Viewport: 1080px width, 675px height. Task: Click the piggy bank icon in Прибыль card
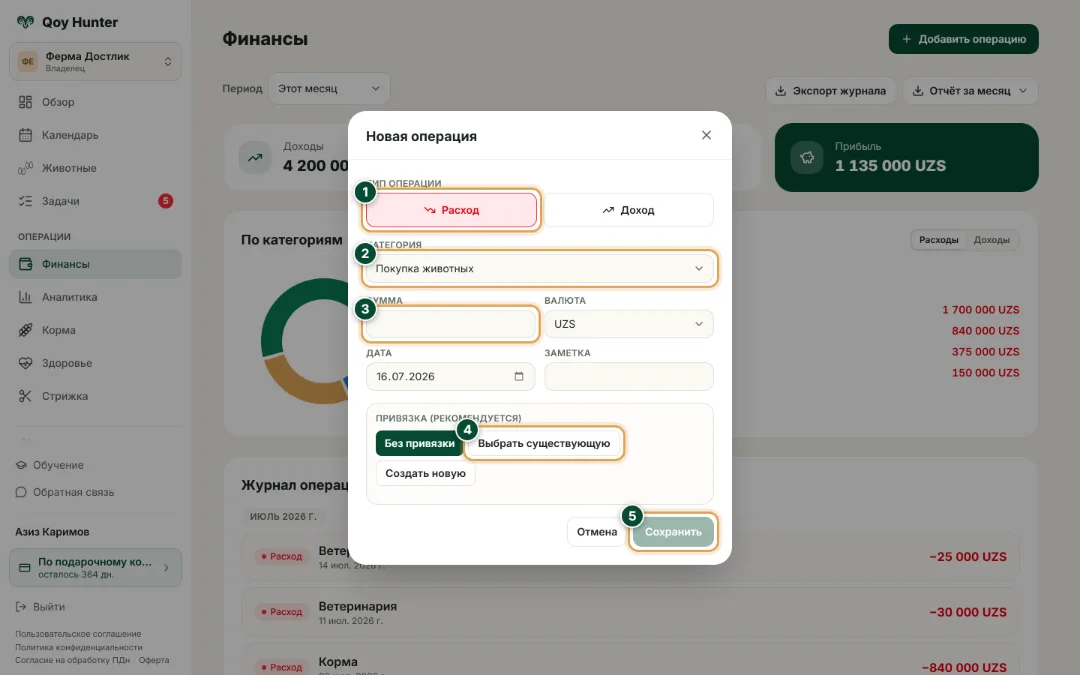pyautogui.click(x=807, y=157)
